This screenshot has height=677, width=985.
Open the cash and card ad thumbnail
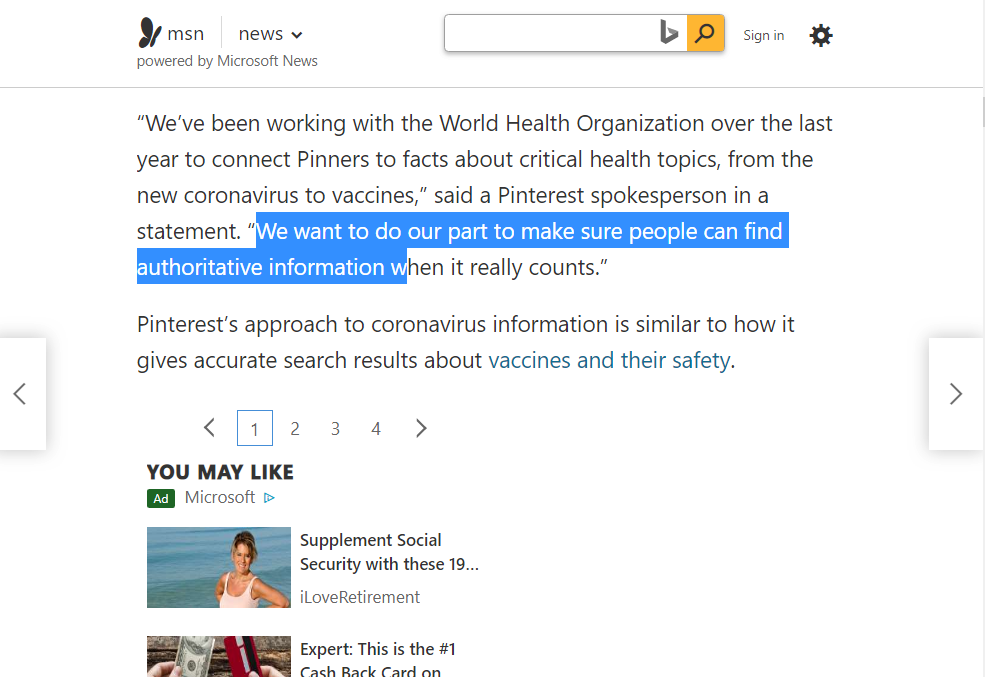219,656
